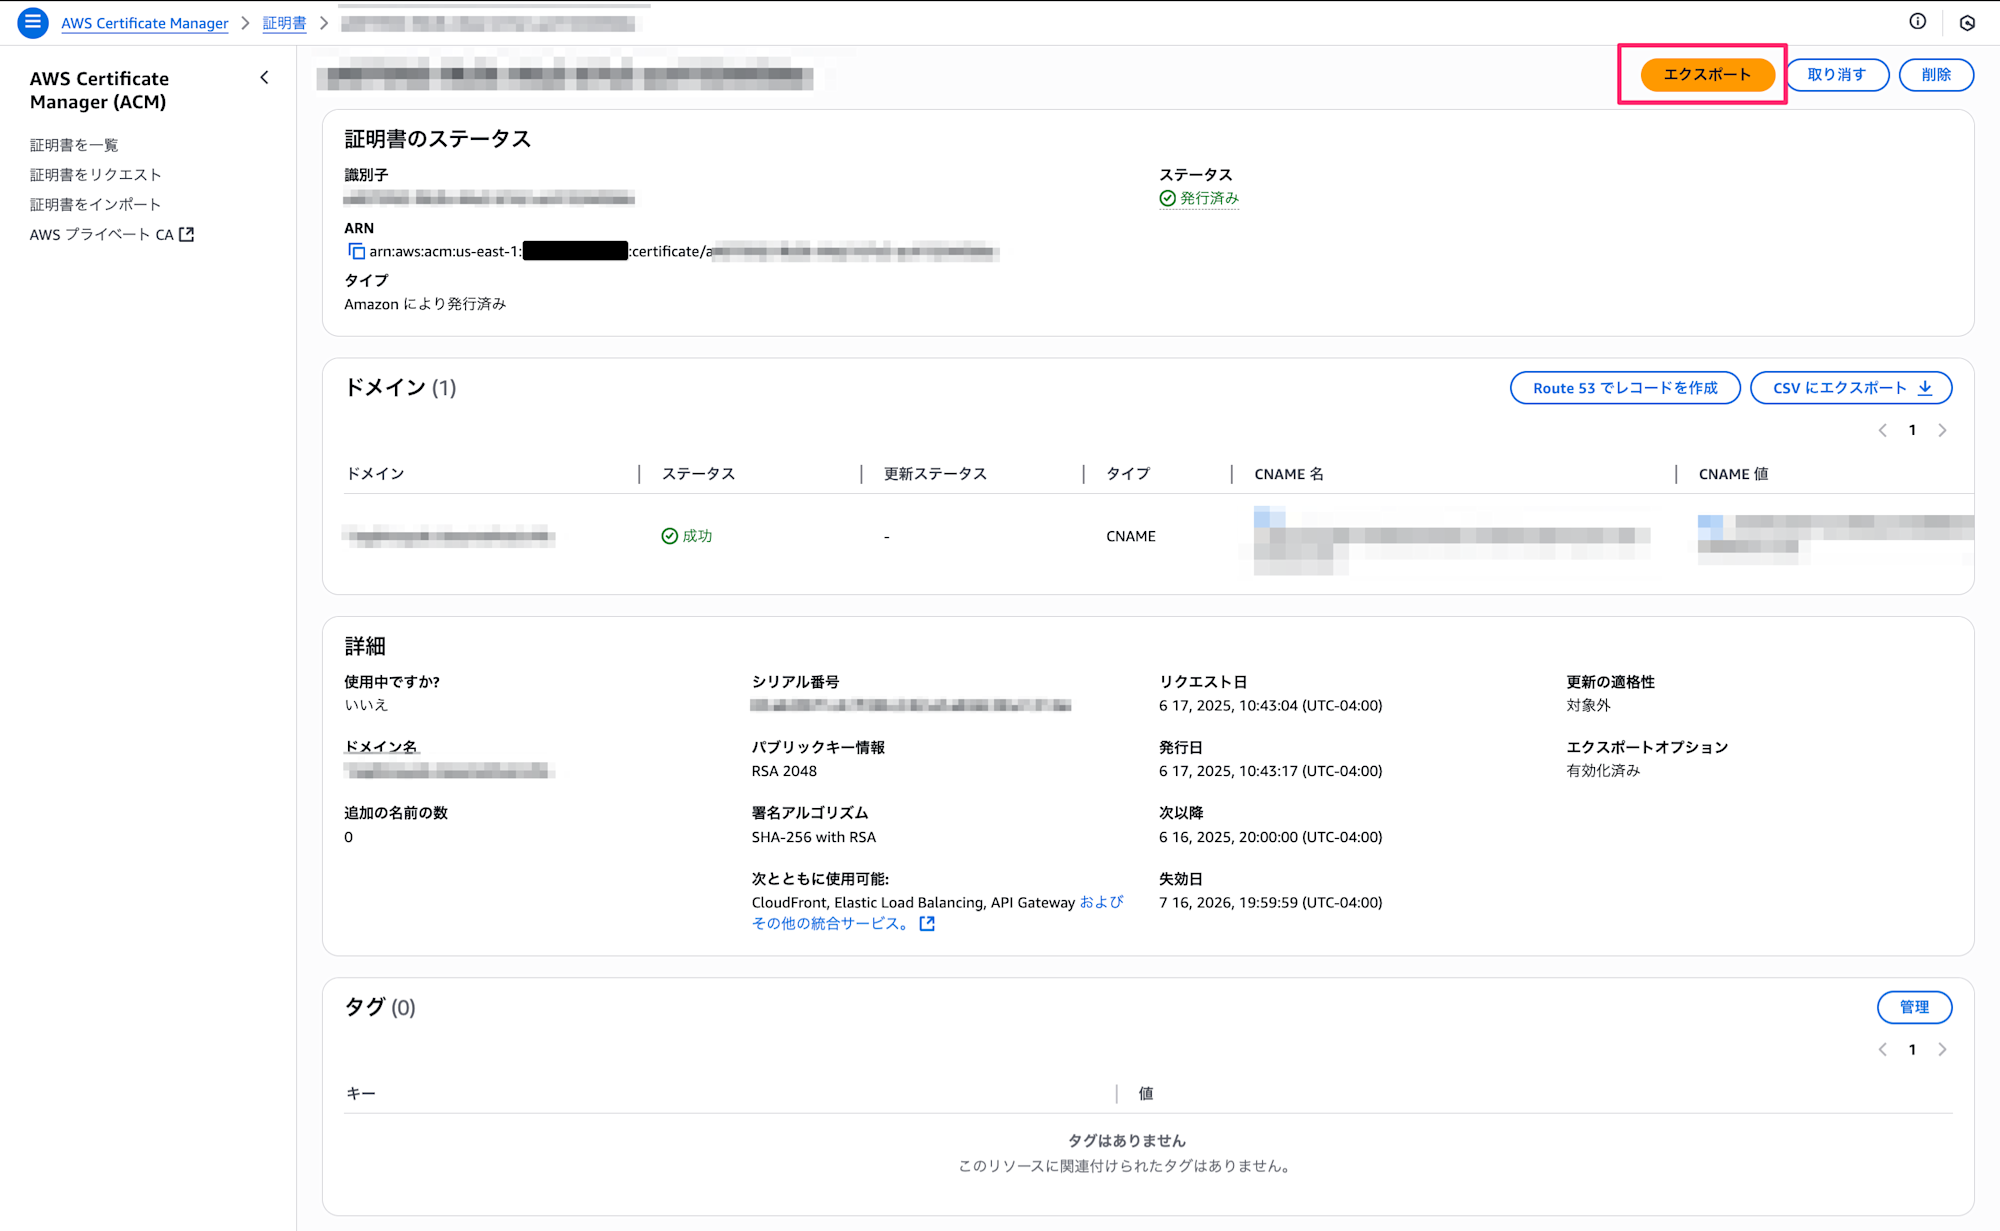Click the info circle icon in header
Viewport: 2000px width, 1231px height.
1917,21
